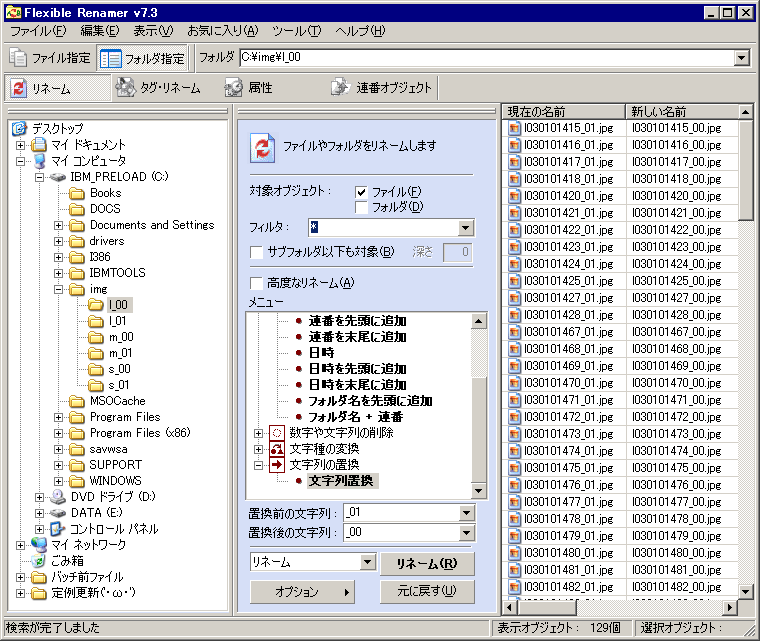Screen dimensions: 760x641
Task: Open the ツール(T) menu
Action: tap(296, 31)
